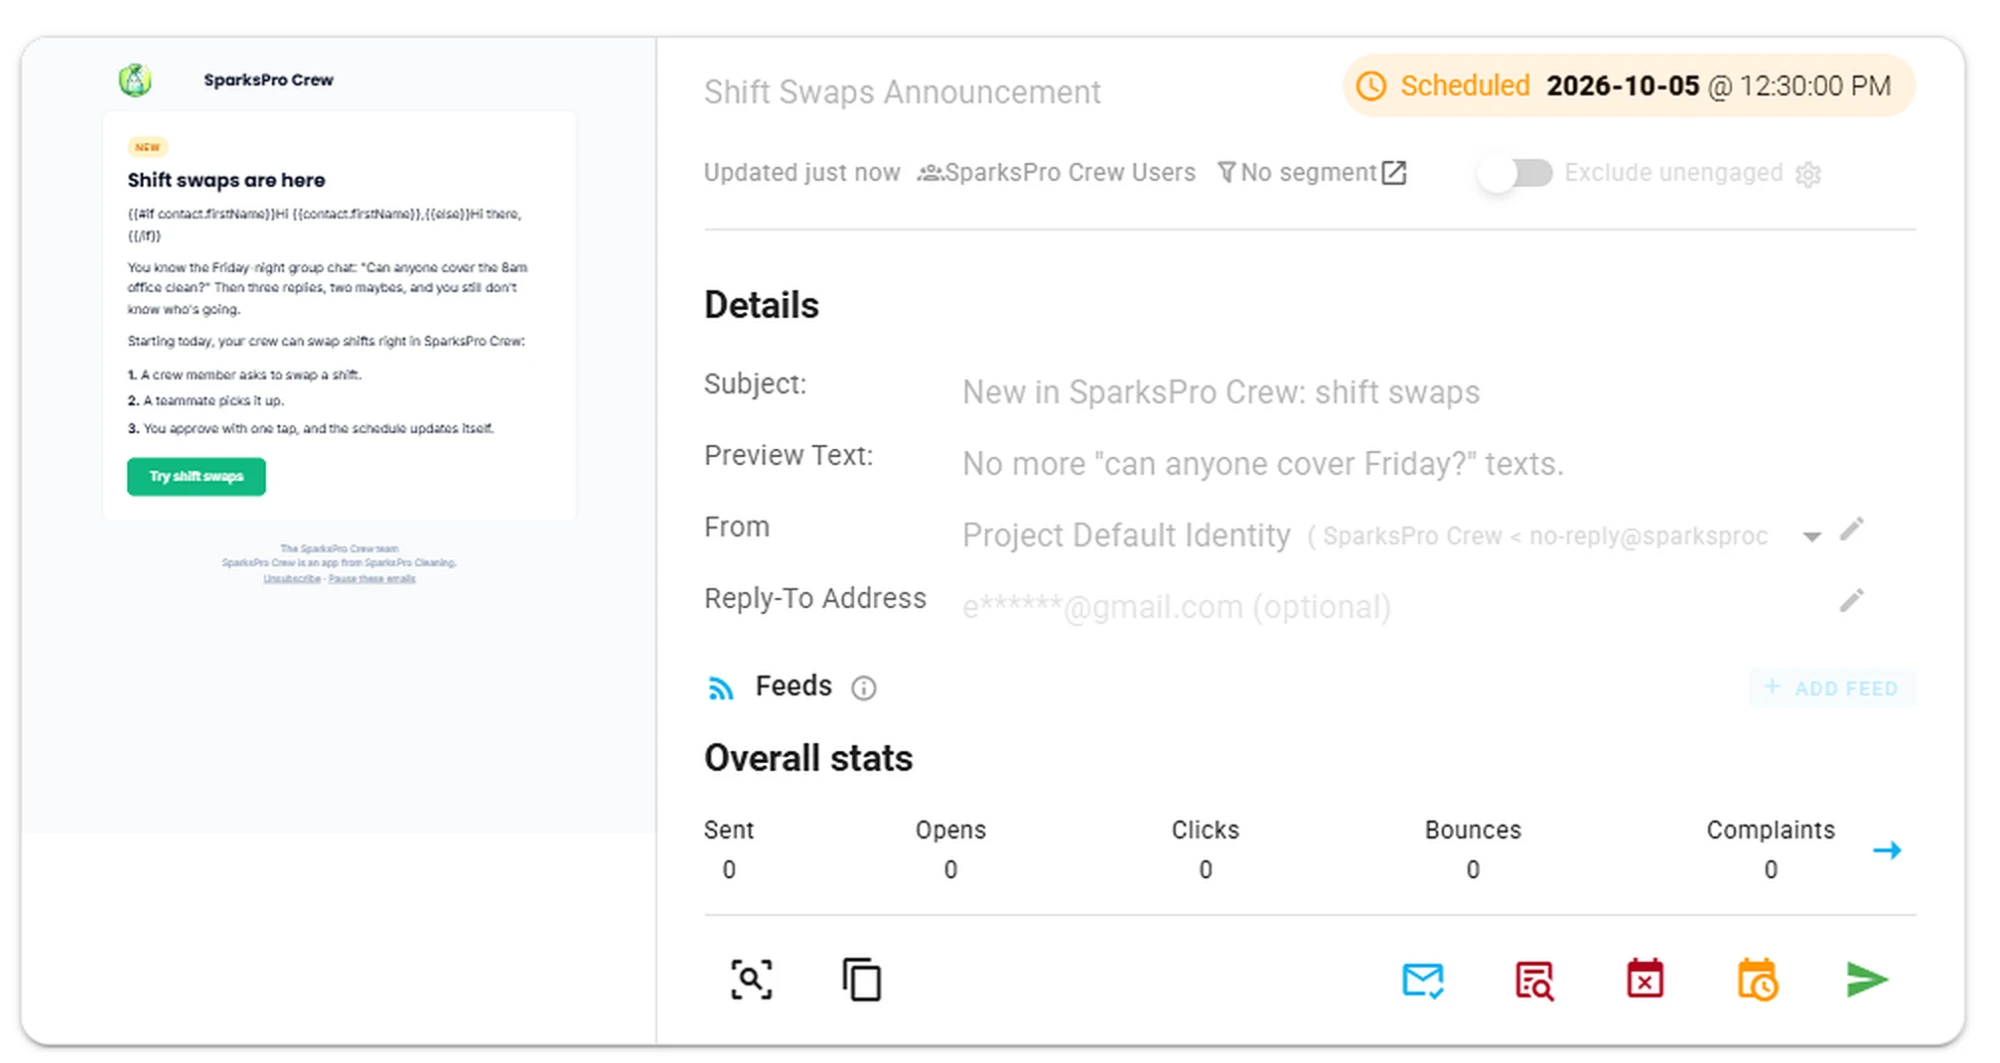Expand the From identity dropdown arrow

pyautogui.click(x=1812, y=537)
